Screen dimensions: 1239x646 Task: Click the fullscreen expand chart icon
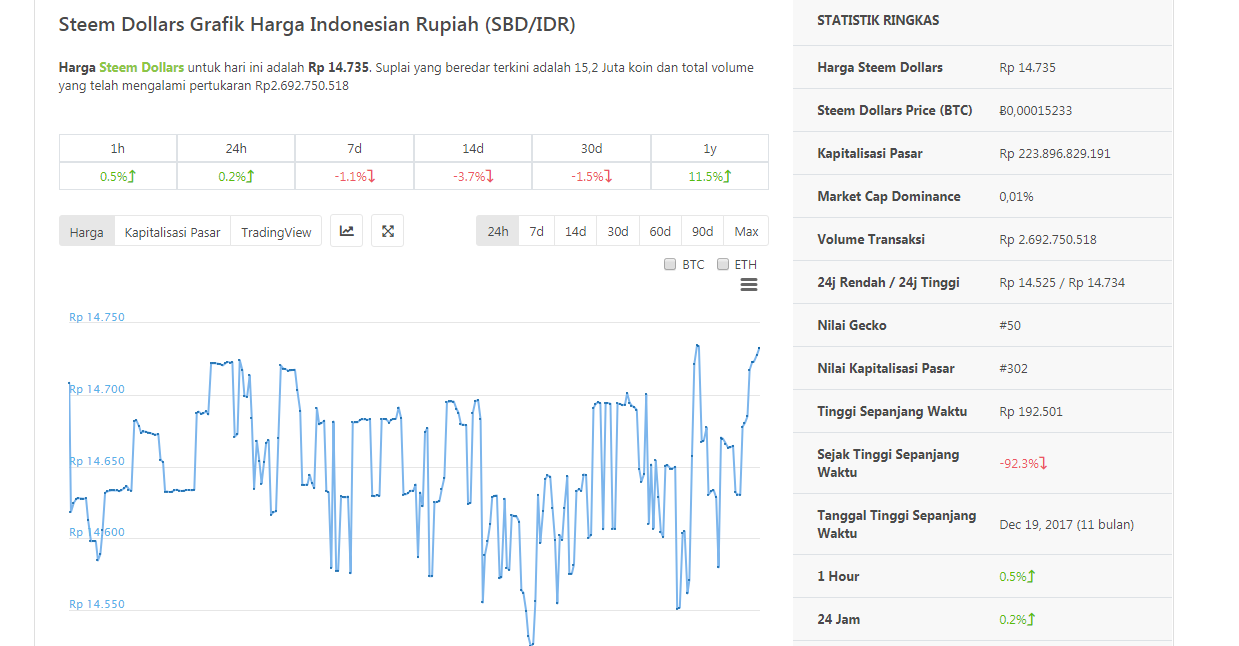click(388, 231)
